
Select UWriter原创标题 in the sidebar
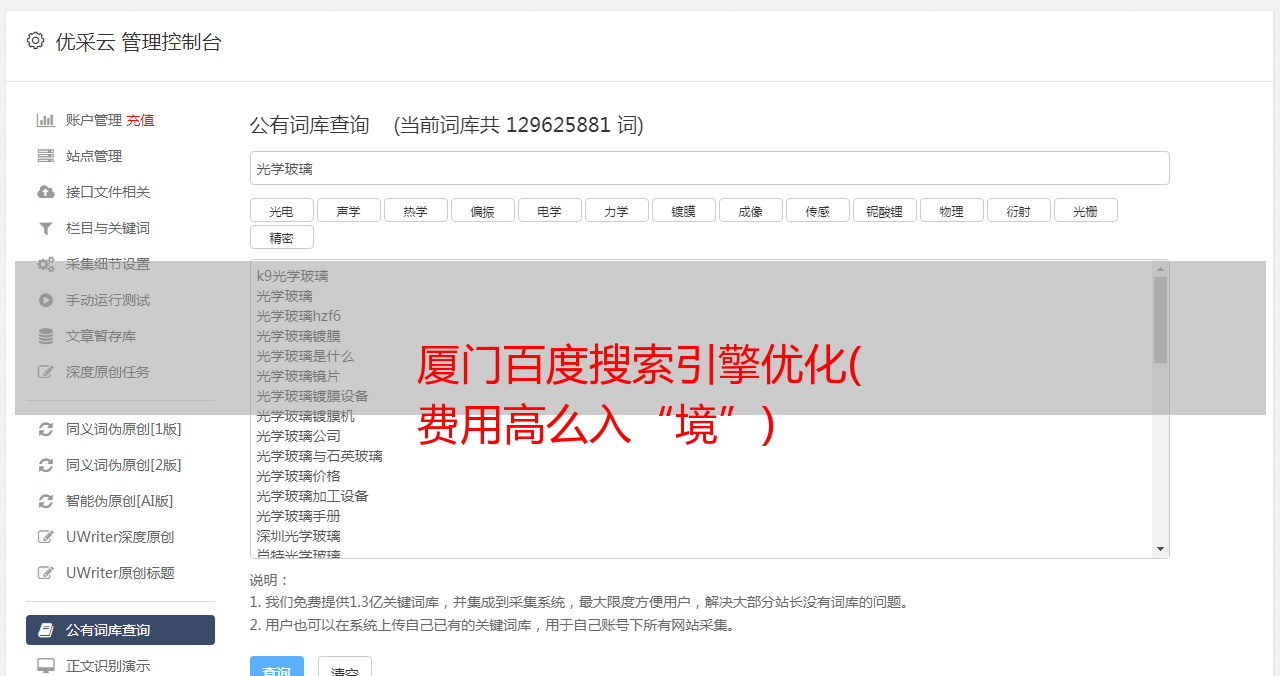tap(120, 573)
